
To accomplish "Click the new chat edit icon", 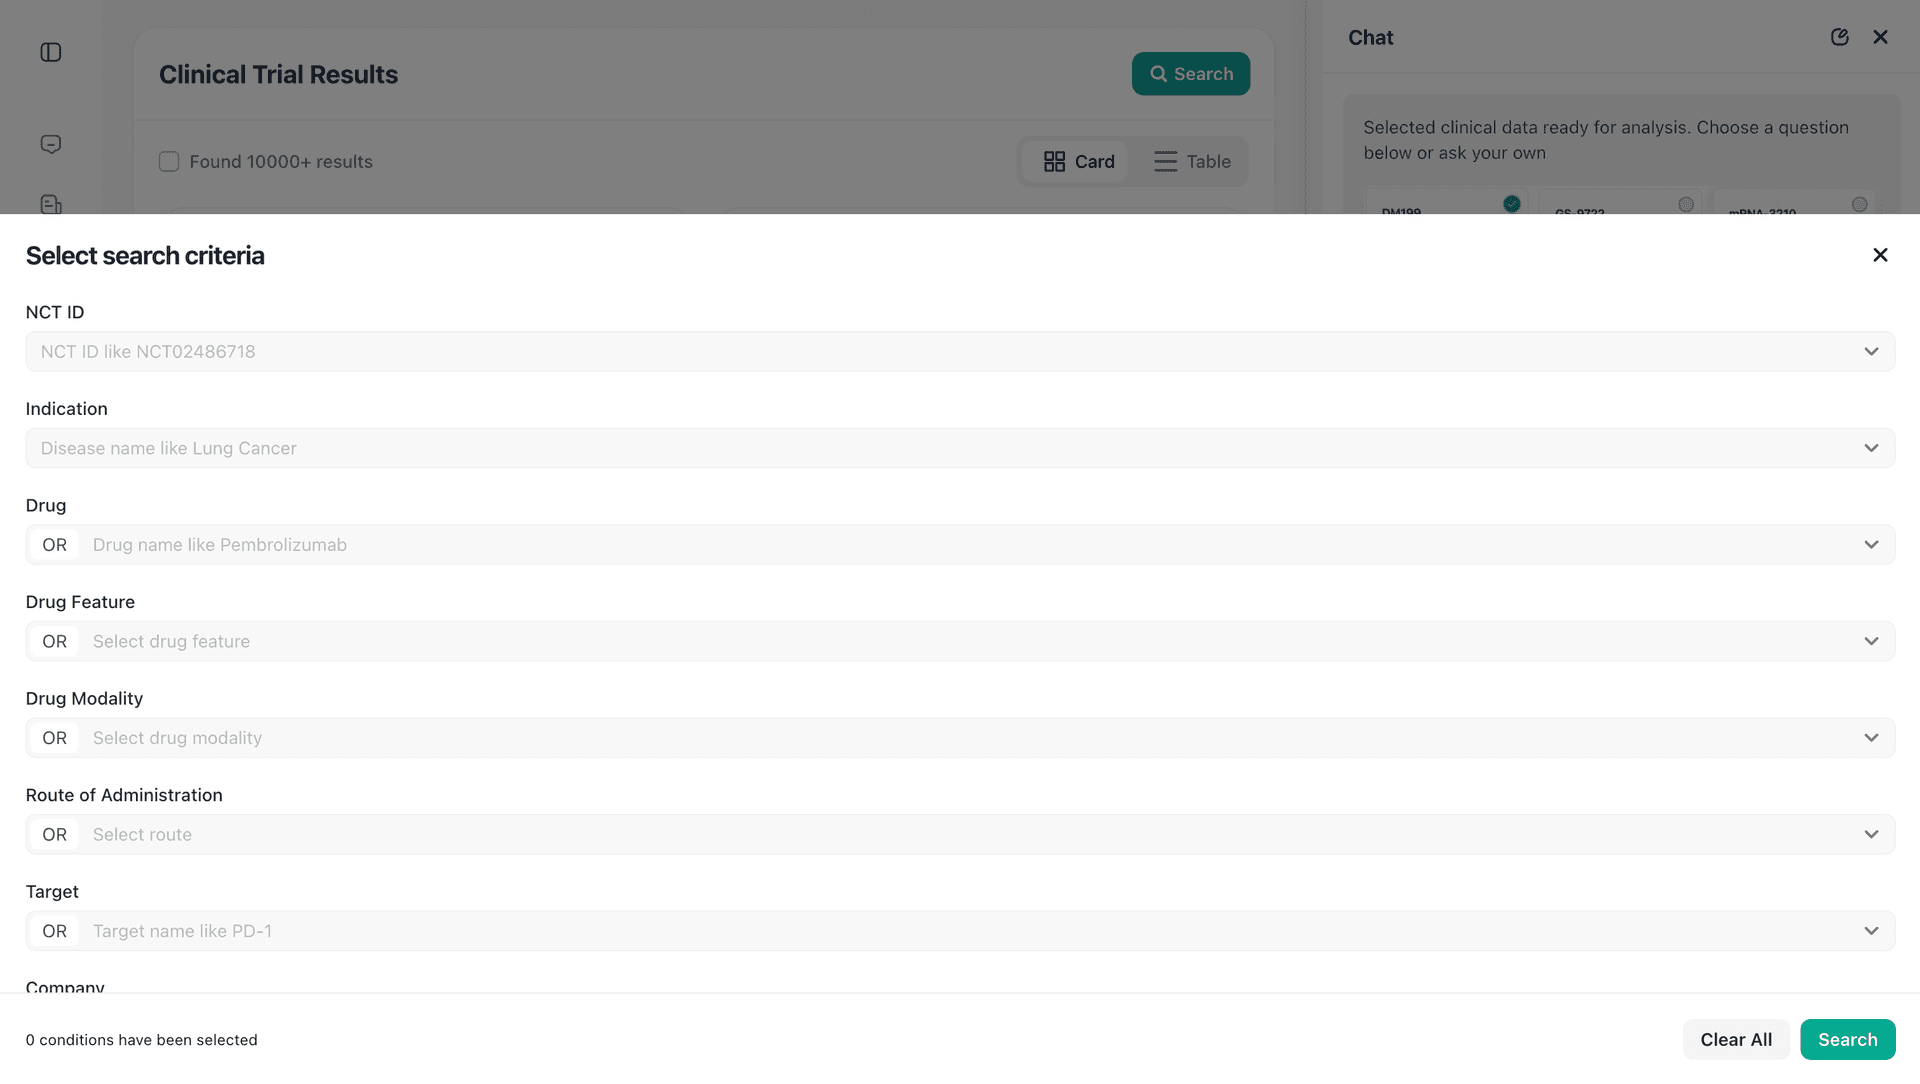I will tap(1839, 37).
